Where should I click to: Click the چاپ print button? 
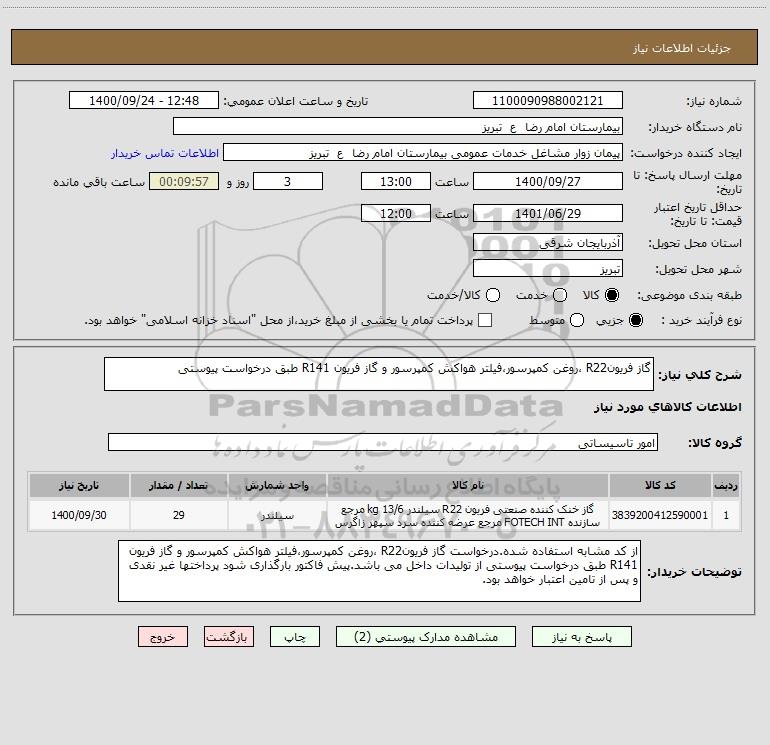295,637
